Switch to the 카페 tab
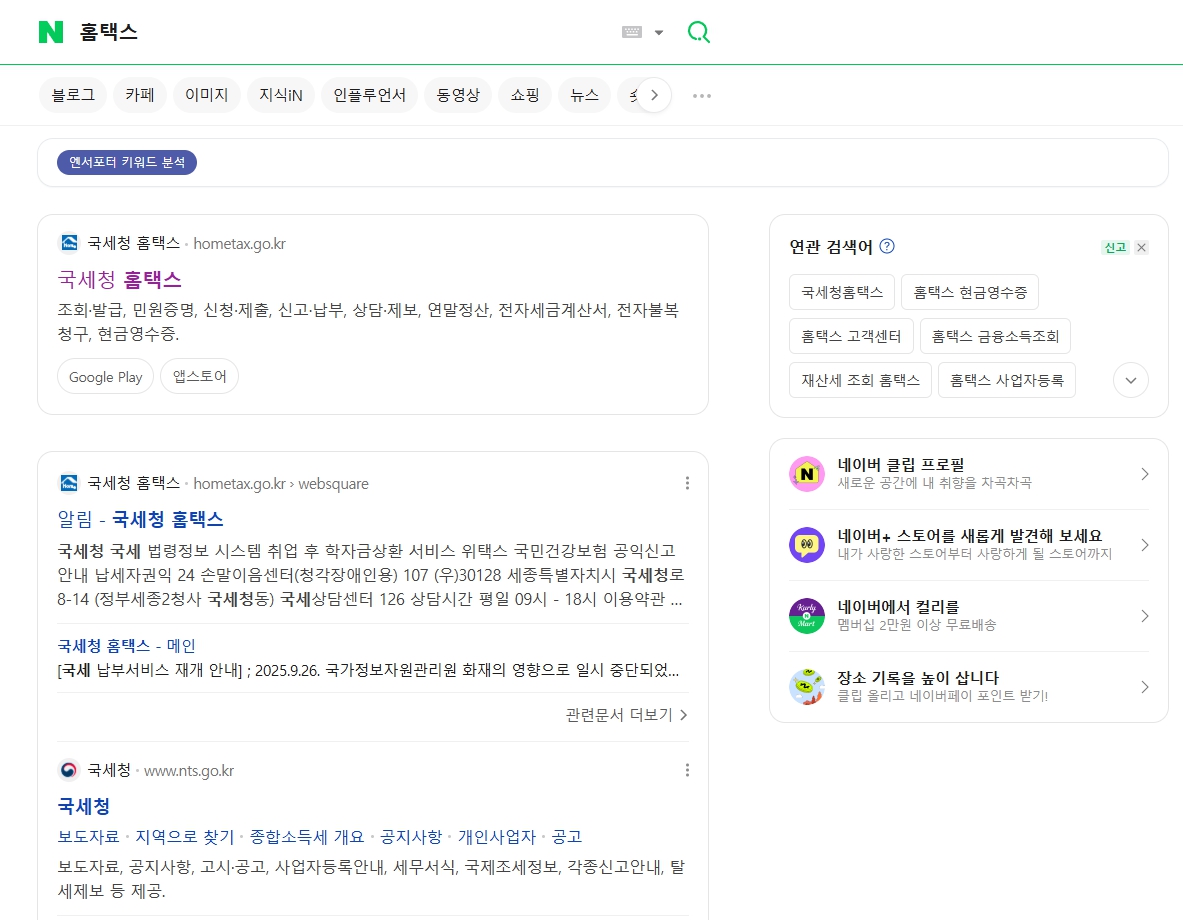This screenshot has height=920, width=1183. [x=140, y=95]
